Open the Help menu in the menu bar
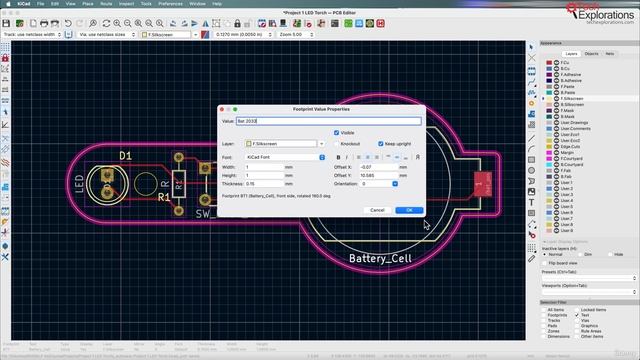This screenshot has height=360, width=640. [217, 4]
